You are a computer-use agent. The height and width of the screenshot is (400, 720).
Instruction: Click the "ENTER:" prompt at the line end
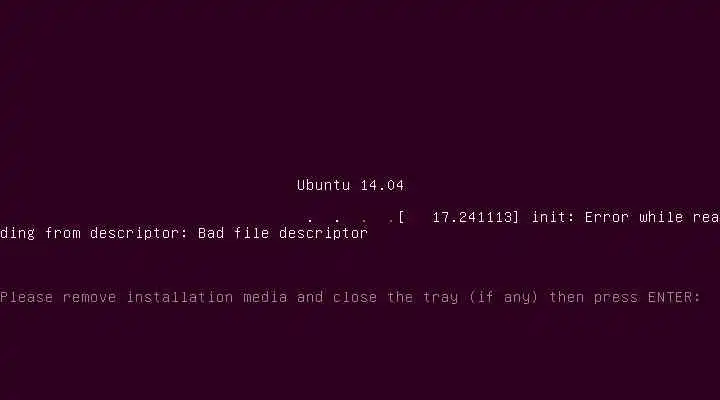point(674,297)
